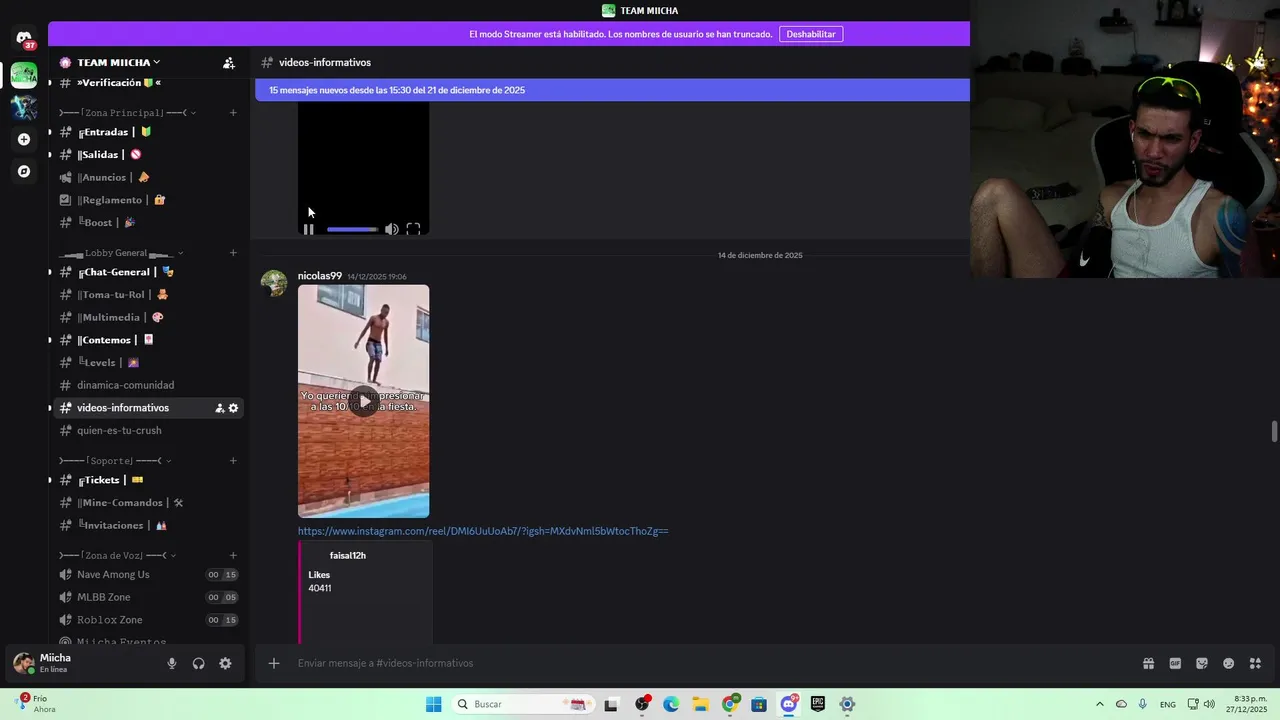Open the sticker picker
This screenshot has height=720, width=1280.
point(1202,663)
